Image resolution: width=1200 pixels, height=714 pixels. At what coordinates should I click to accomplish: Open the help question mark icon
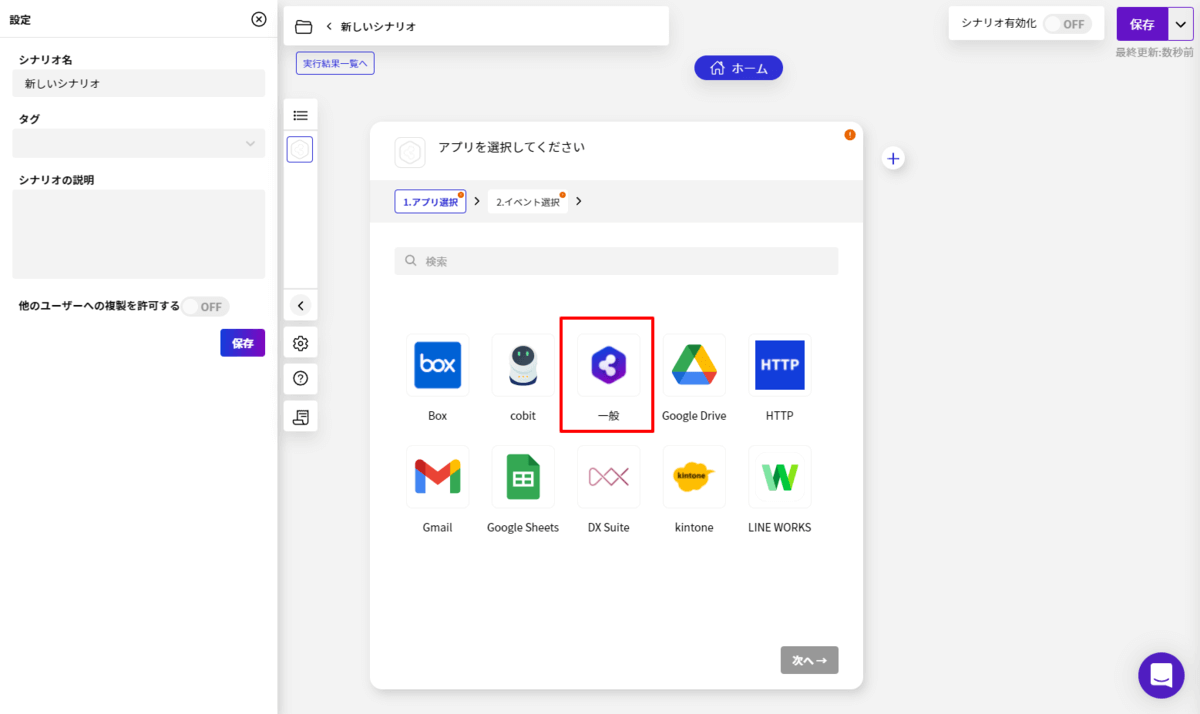300,378
